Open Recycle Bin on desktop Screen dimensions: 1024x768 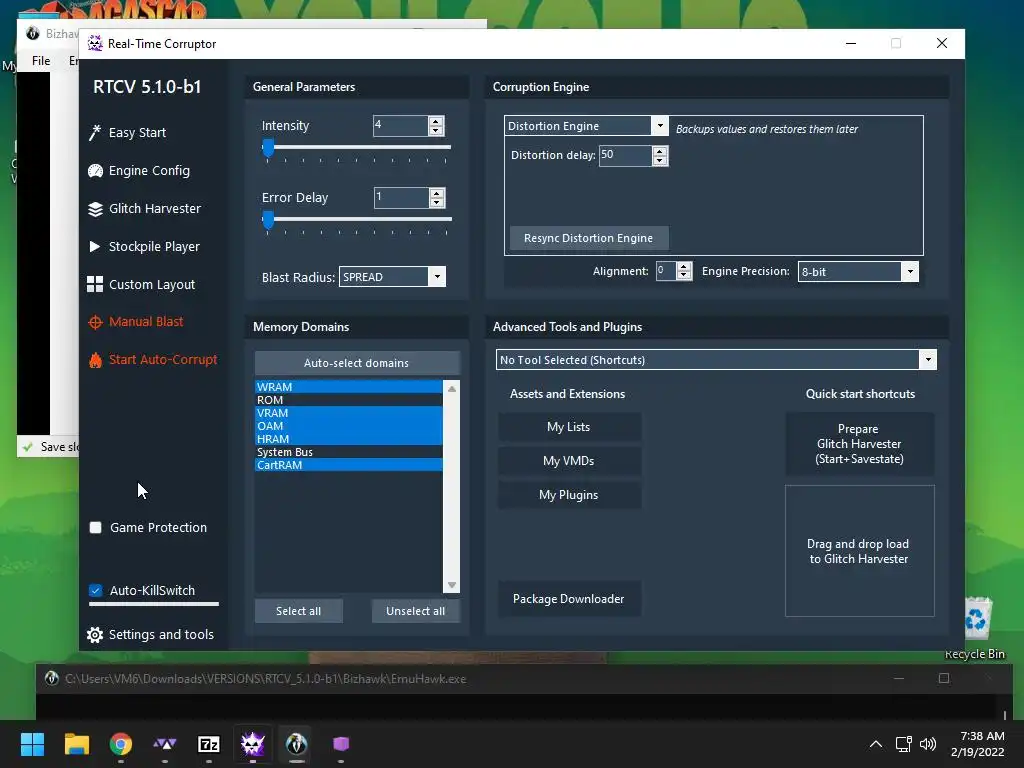tap(975, 628)
